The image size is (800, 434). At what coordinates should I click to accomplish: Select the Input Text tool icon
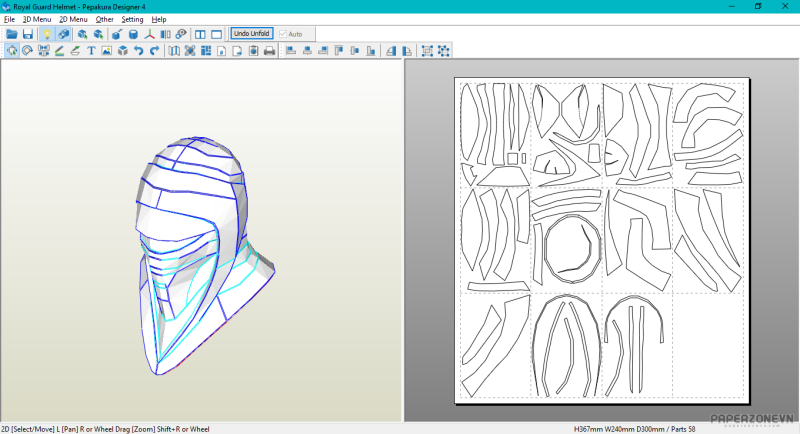click(91, 51)
